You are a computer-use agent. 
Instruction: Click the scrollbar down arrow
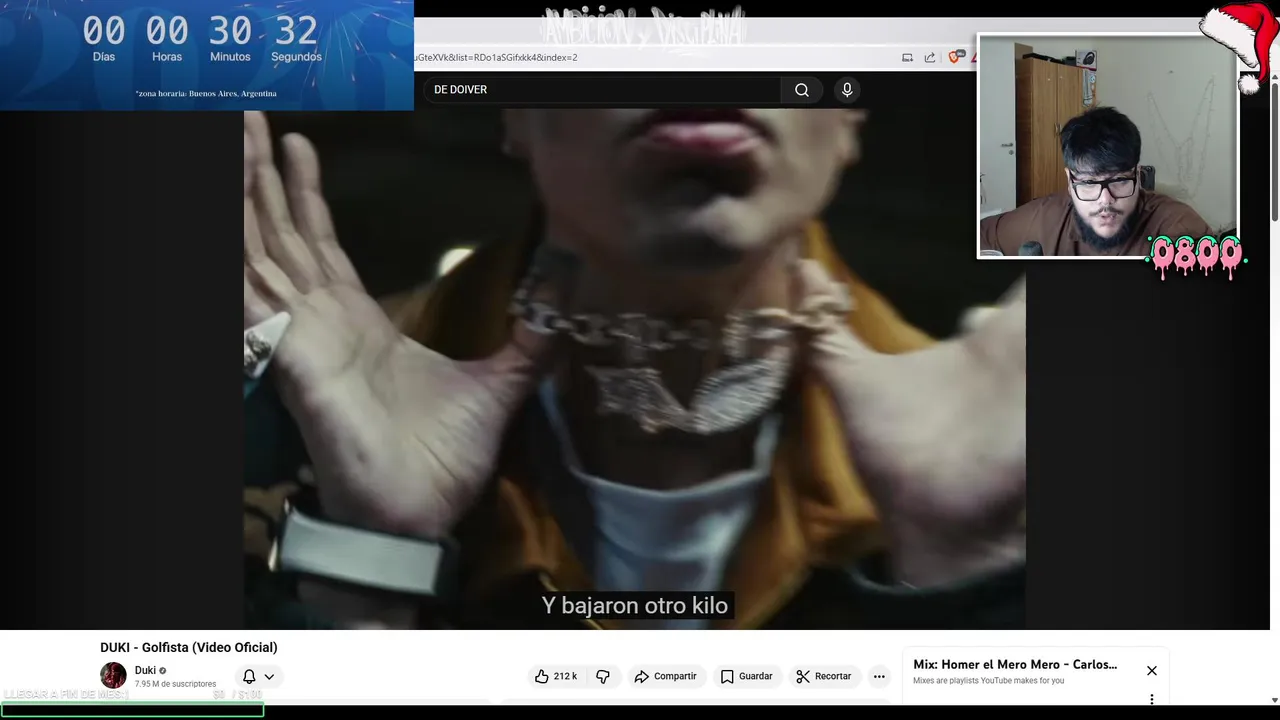(1274, 700)
